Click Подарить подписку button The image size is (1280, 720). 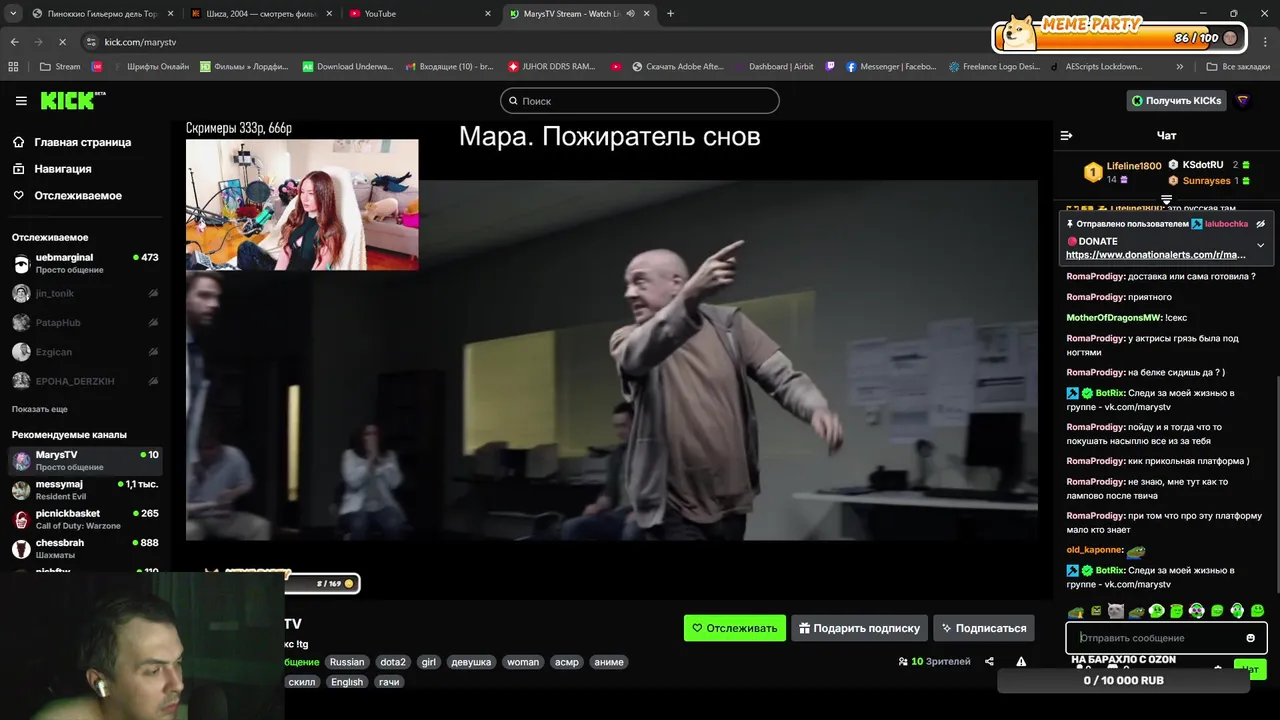point(860,628)
